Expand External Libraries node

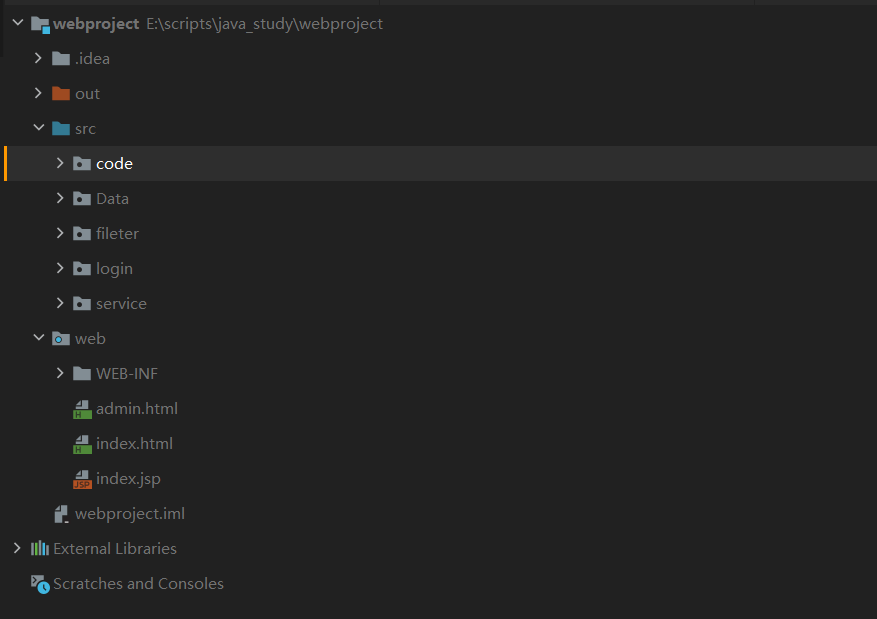pos(17,548)
